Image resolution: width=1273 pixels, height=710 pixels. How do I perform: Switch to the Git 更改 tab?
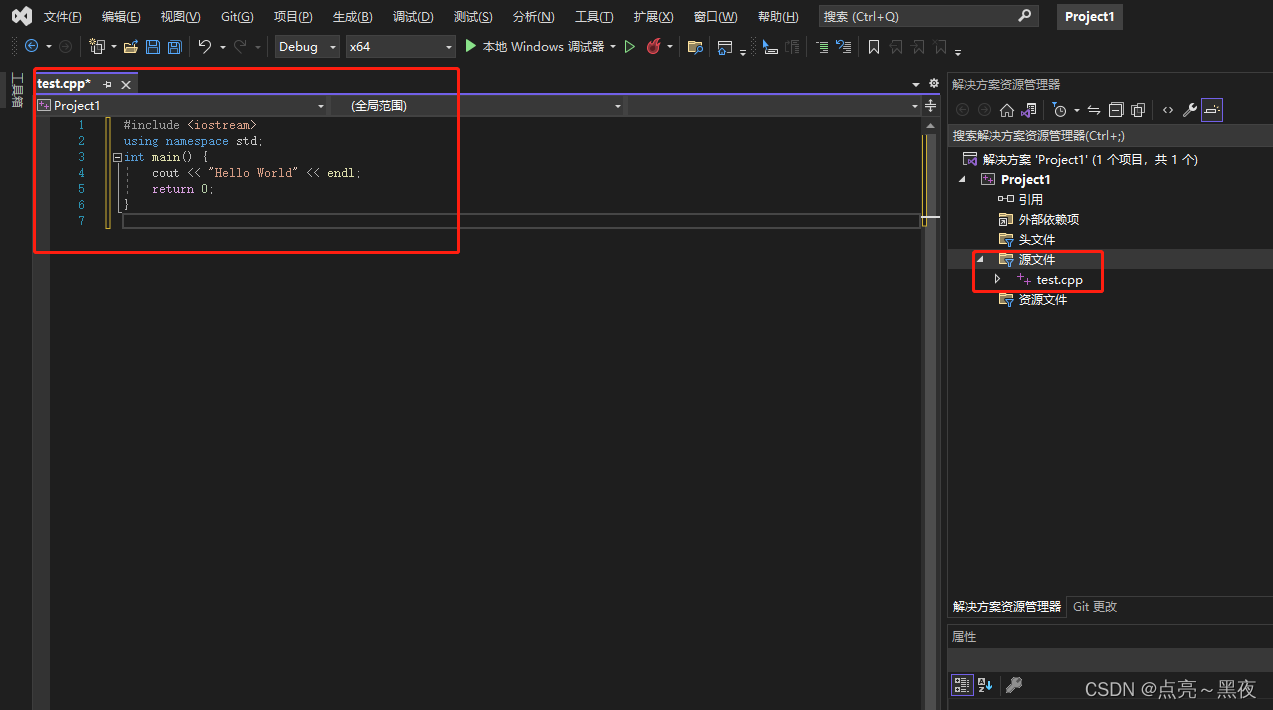1095,606
